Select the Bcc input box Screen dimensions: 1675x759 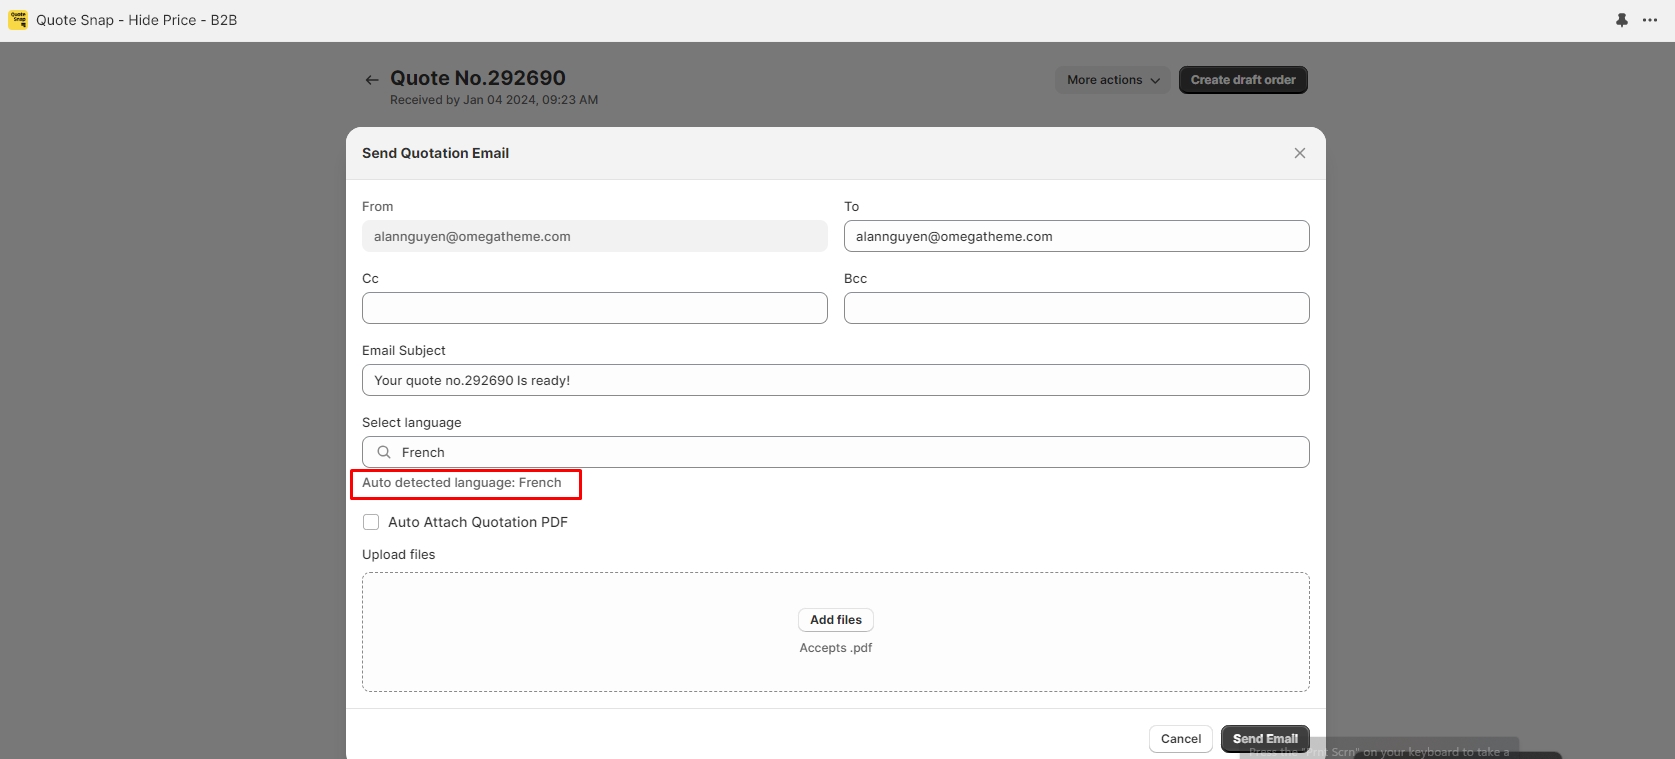pos(1076,308)
